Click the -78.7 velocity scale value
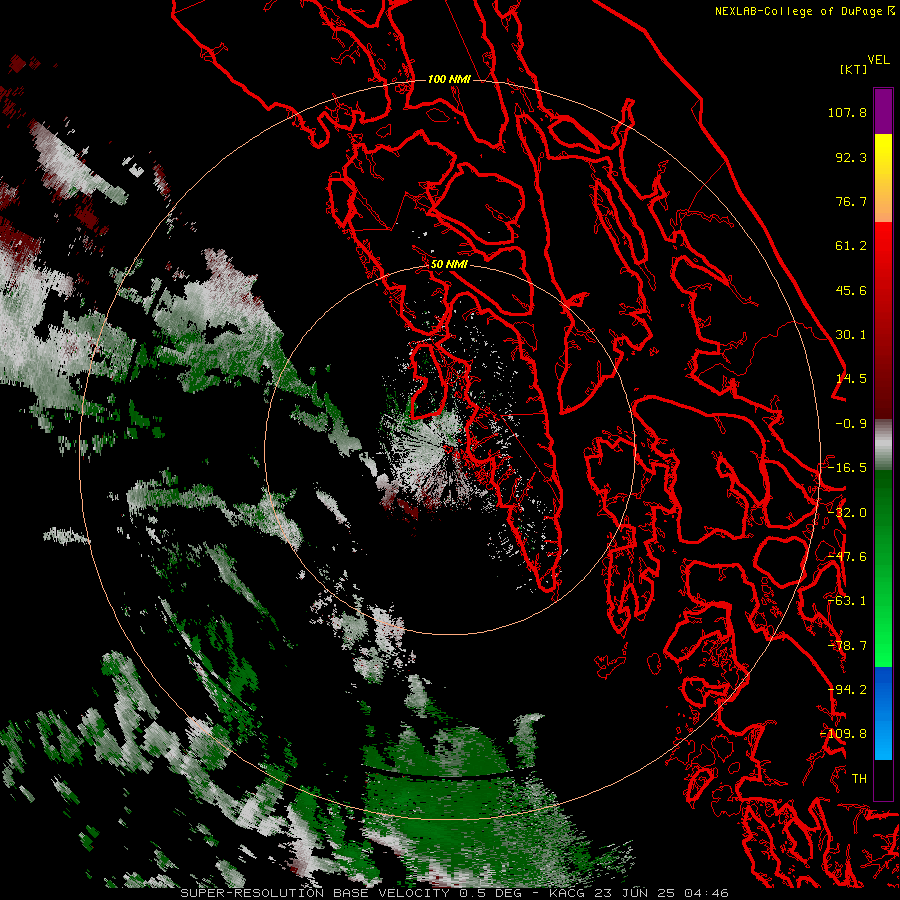The image size is (900, 900). click(847, 646)
